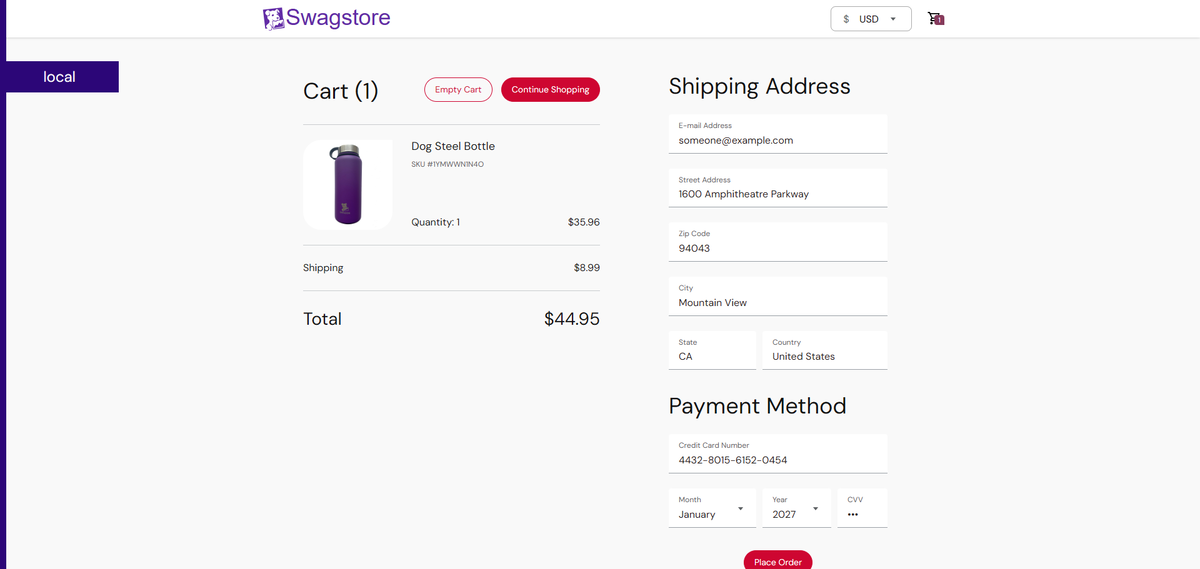This screenshot has height=569, width=1200.
Task: Click into the Zip Code field
Action: coord(778,242)
